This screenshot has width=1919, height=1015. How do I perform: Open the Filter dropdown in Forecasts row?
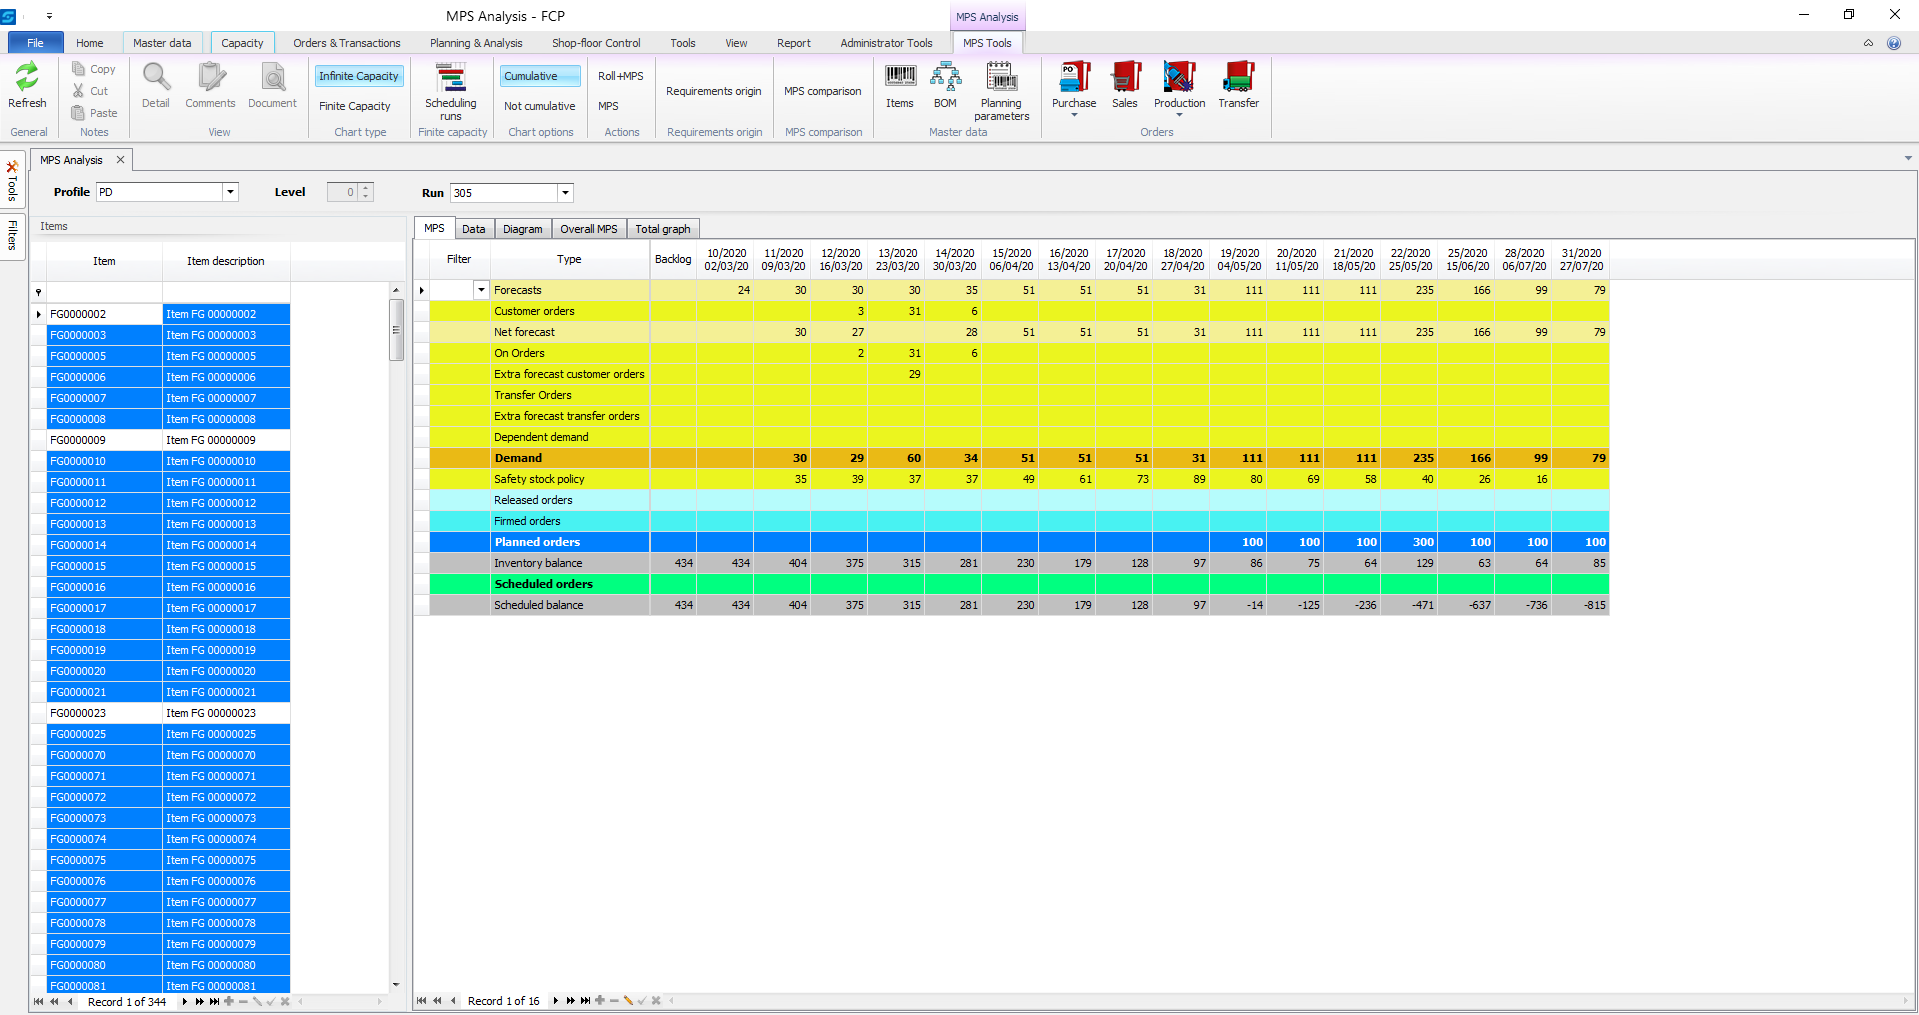pos(481,290)
